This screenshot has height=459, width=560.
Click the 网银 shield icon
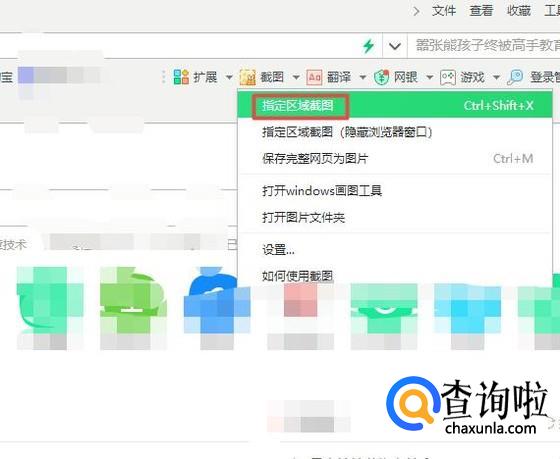tap(381, 77)
